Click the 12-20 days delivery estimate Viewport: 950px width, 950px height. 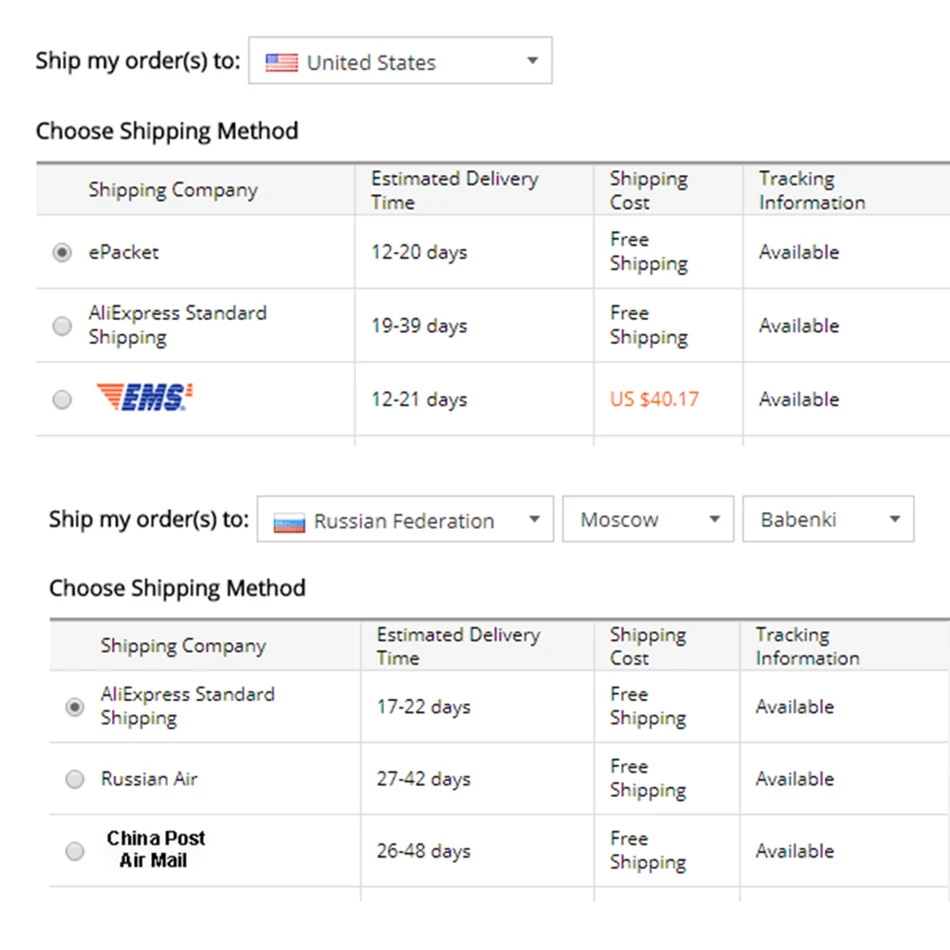(x=419, y=252)
